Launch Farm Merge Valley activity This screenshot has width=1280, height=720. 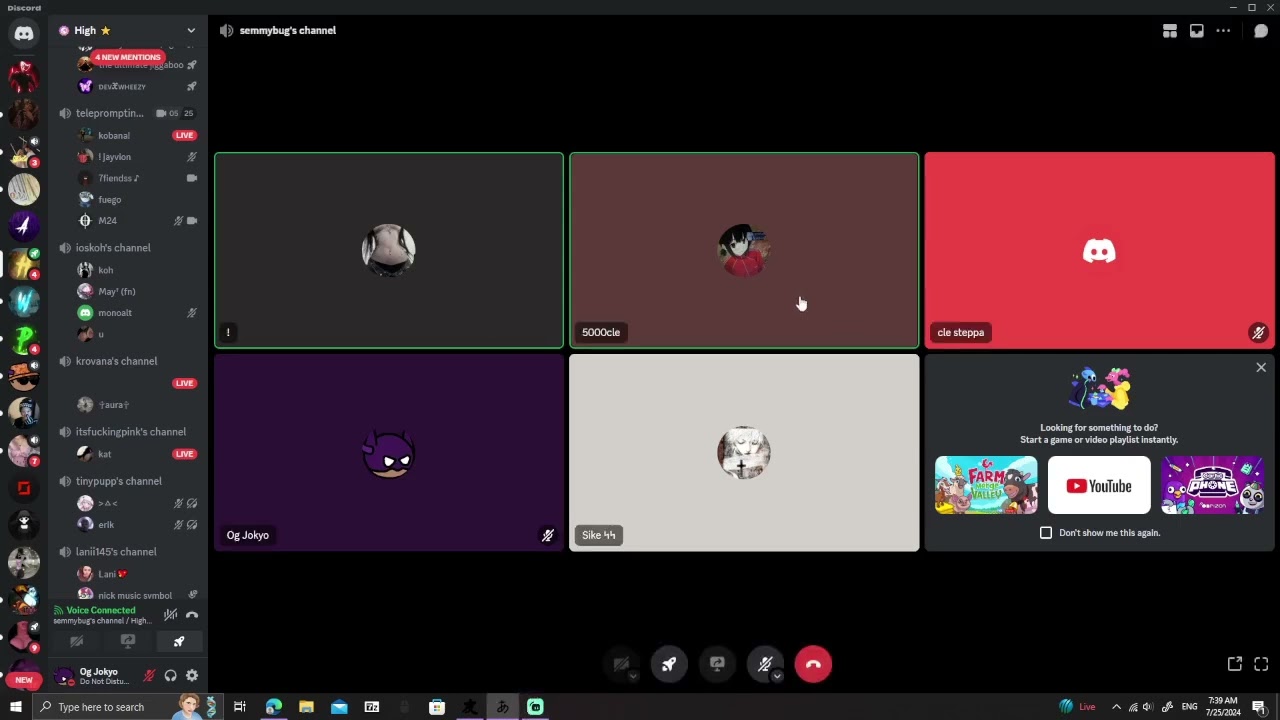986,485
